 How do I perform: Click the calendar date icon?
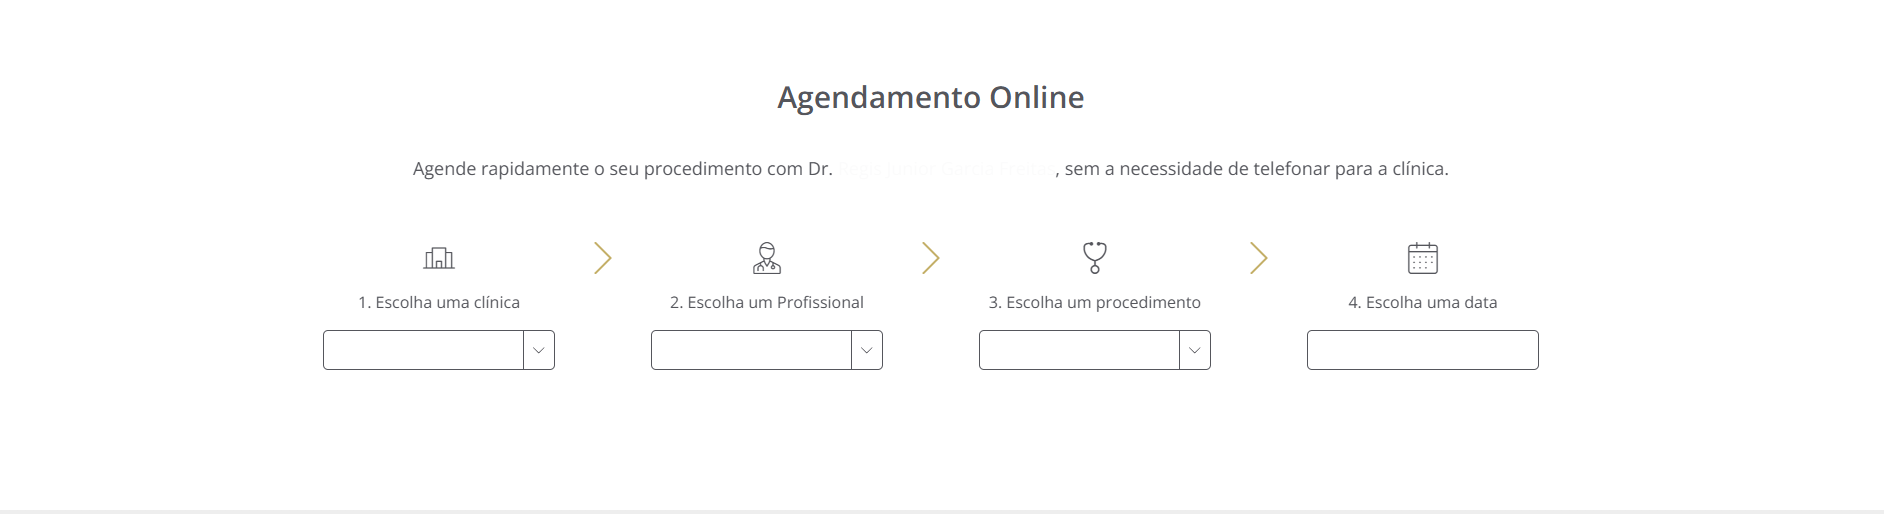[1423, 258]
